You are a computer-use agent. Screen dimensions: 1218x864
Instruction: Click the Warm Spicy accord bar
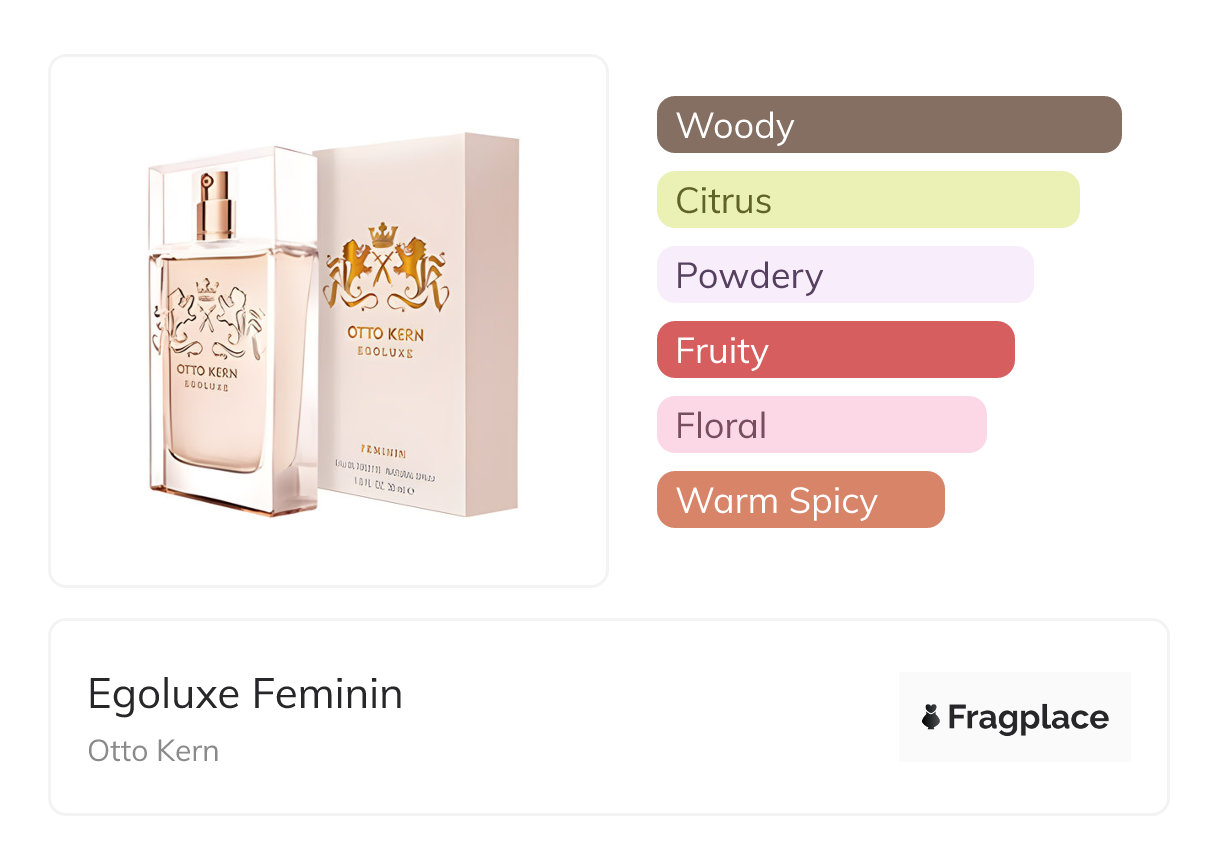[x=800, y=500]
